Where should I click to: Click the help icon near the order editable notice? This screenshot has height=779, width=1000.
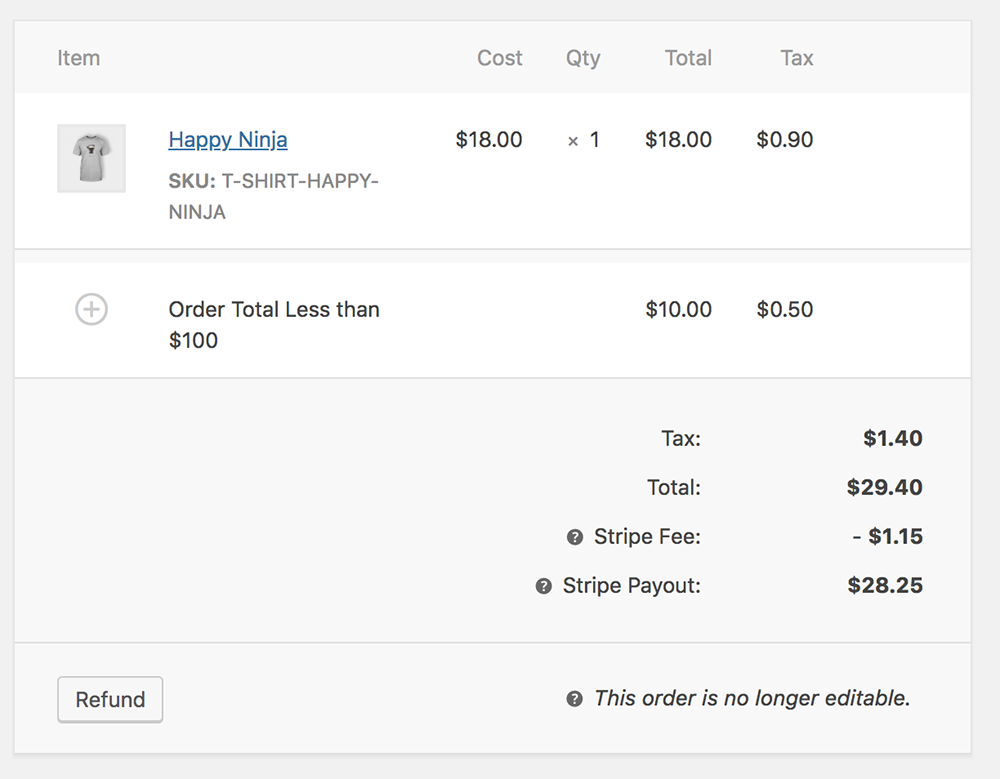(573, 698)
